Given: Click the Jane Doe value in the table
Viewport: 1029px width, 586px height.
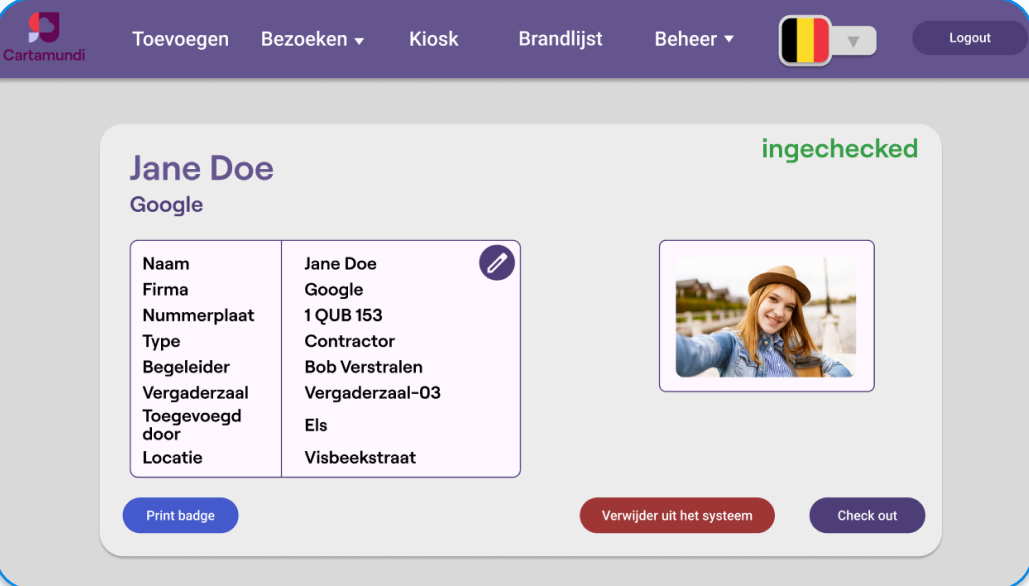Looking at the screenshot, I should click(340, 264).
